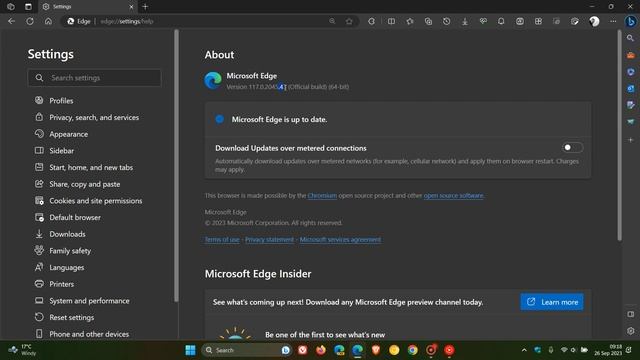Image resolution: width=640 pixels, height=360 pixels.
Task: Click the Learn more button
Action: point(552,302)
